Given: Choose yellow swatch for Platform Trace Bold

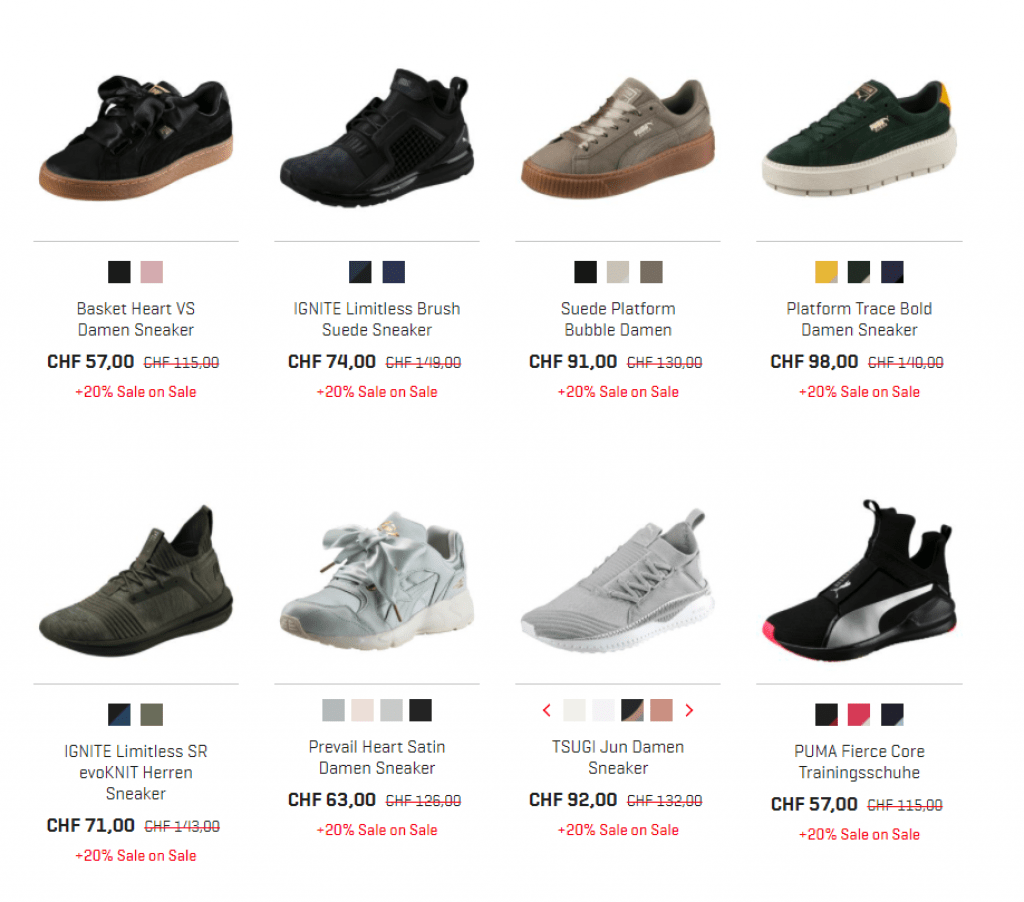Looking at the screenshot, I should pyautogui.click(x=826, y=272).
